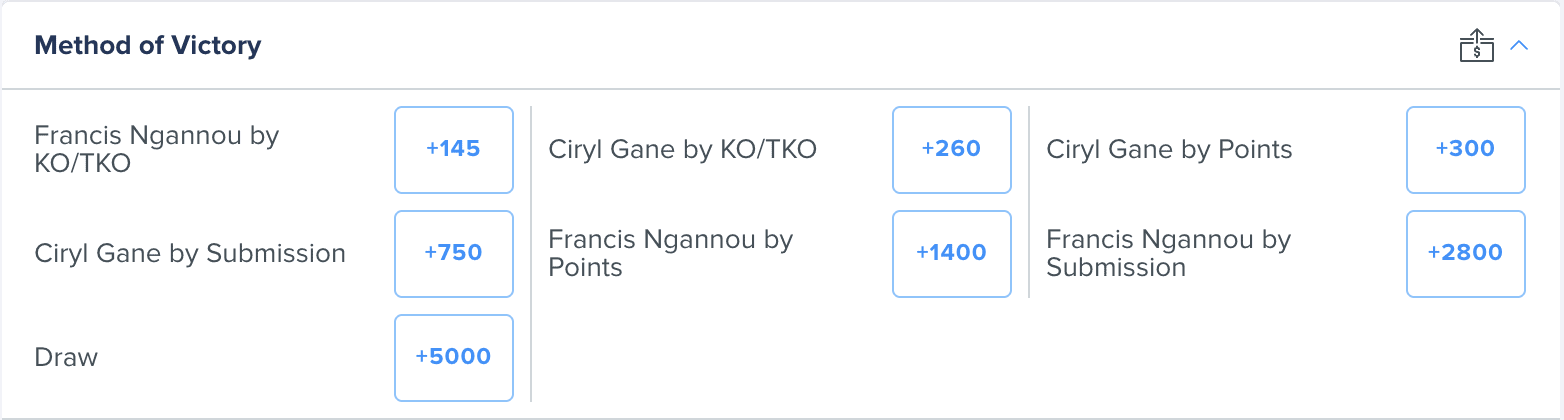Click the Method of Victory heading
Viewport: 1564px width, 420px height.
click(148, 45)
